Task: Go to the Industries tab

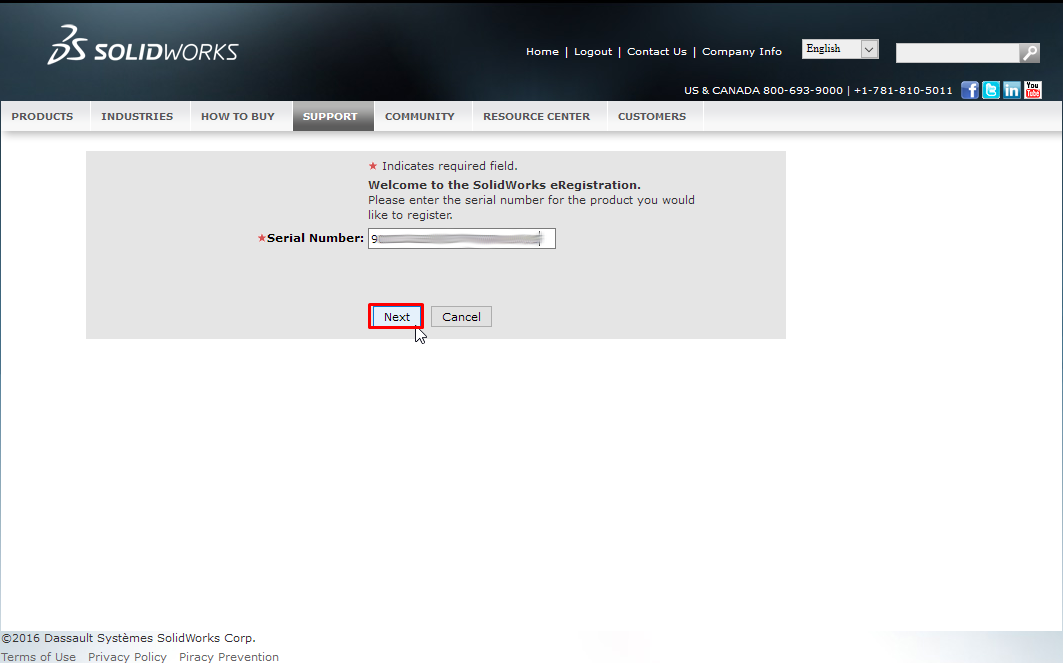Action: [x=137, y=117]
